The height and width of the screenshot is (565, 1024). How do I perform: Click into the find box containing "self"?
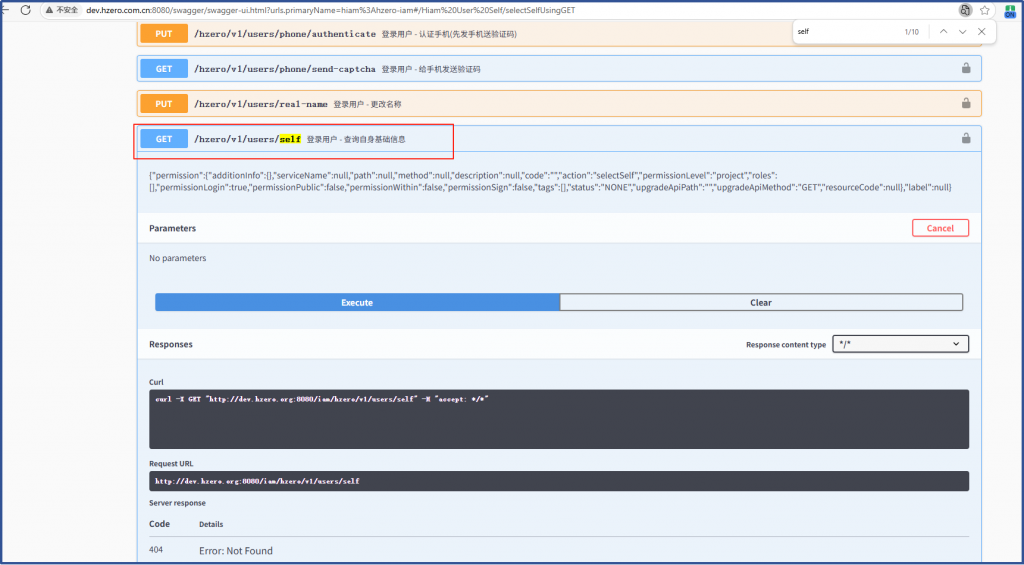tap(845, 32)
